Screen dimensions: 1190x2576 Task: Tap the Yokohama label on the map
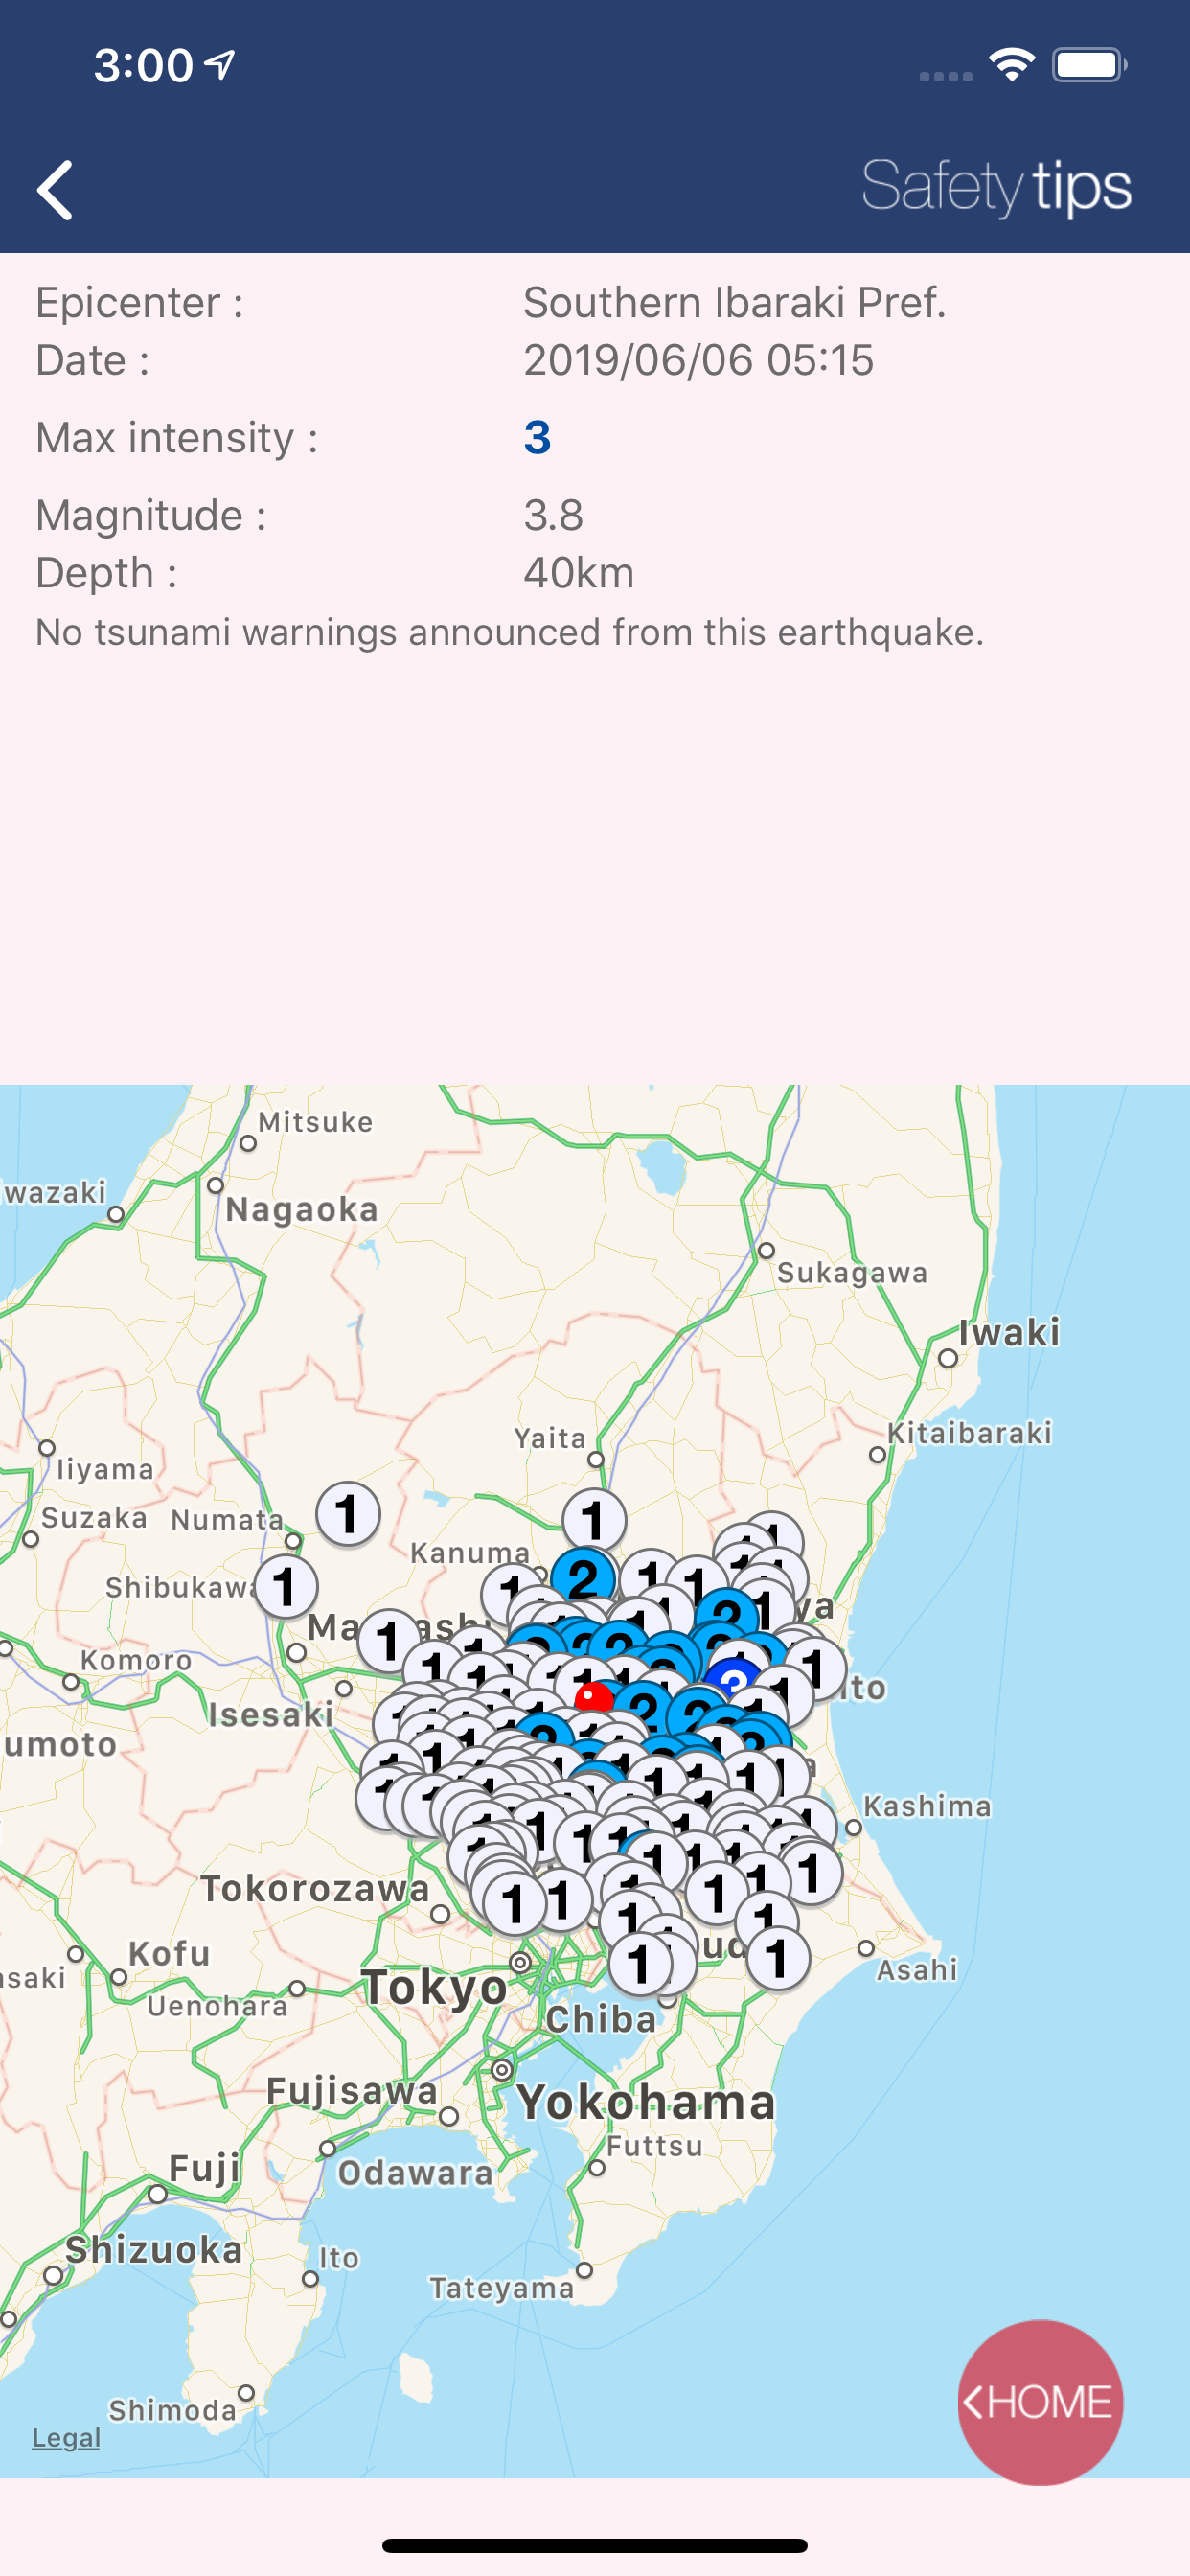pyautogui.click(x=646, y=2102)
